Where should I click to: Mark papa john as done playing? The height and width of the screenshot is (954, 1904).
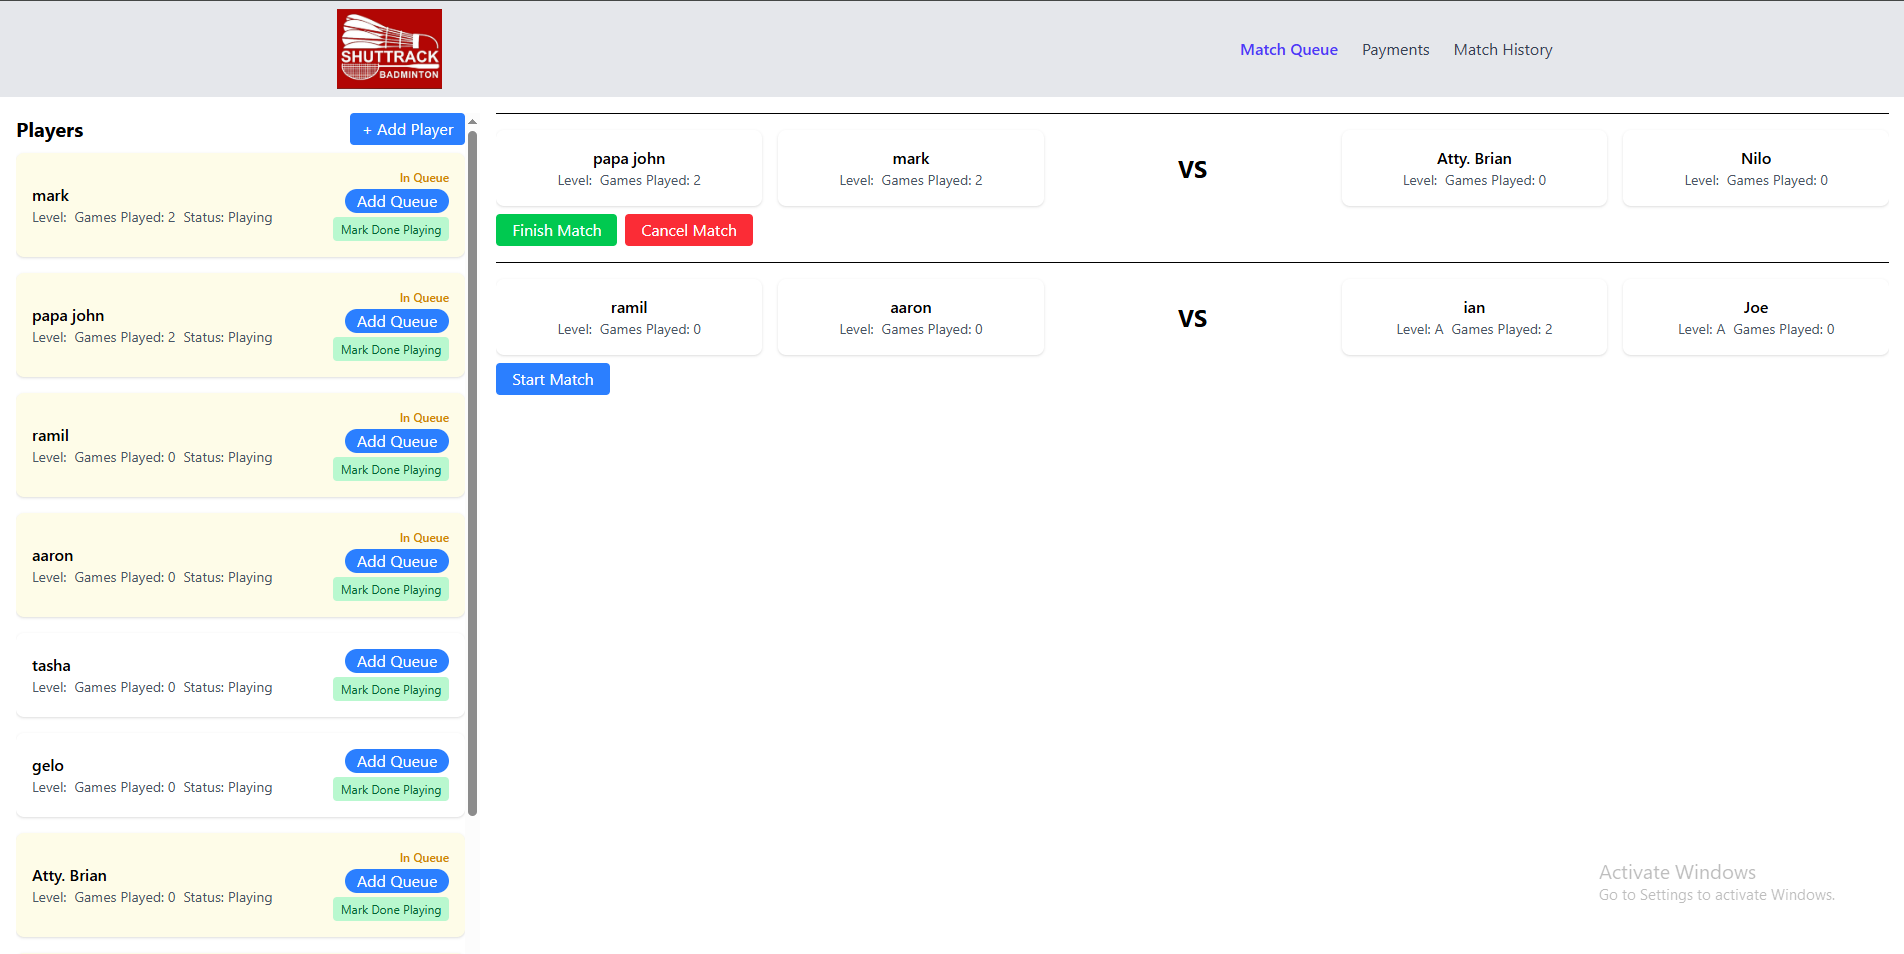point(390,350)
